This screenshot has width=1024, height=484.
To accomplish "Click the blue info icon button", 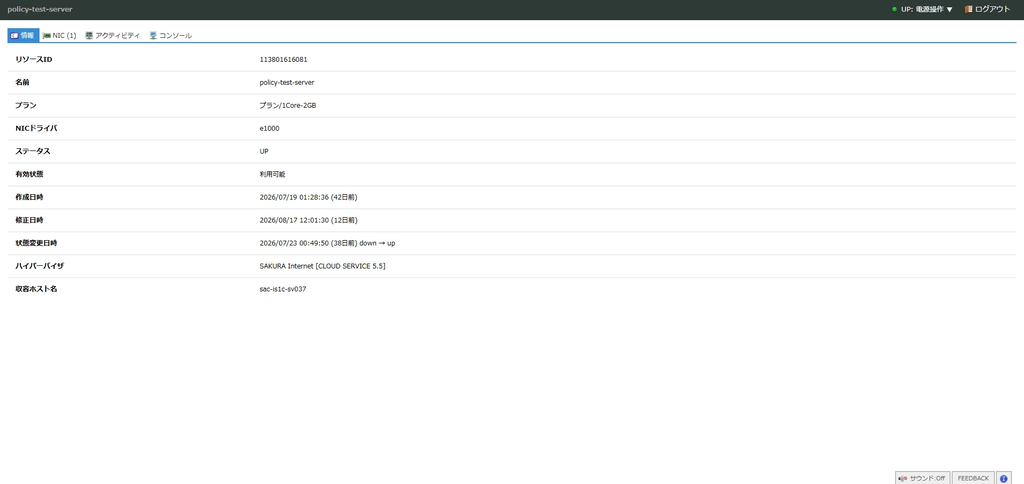I will click(x=1003, y=478).
